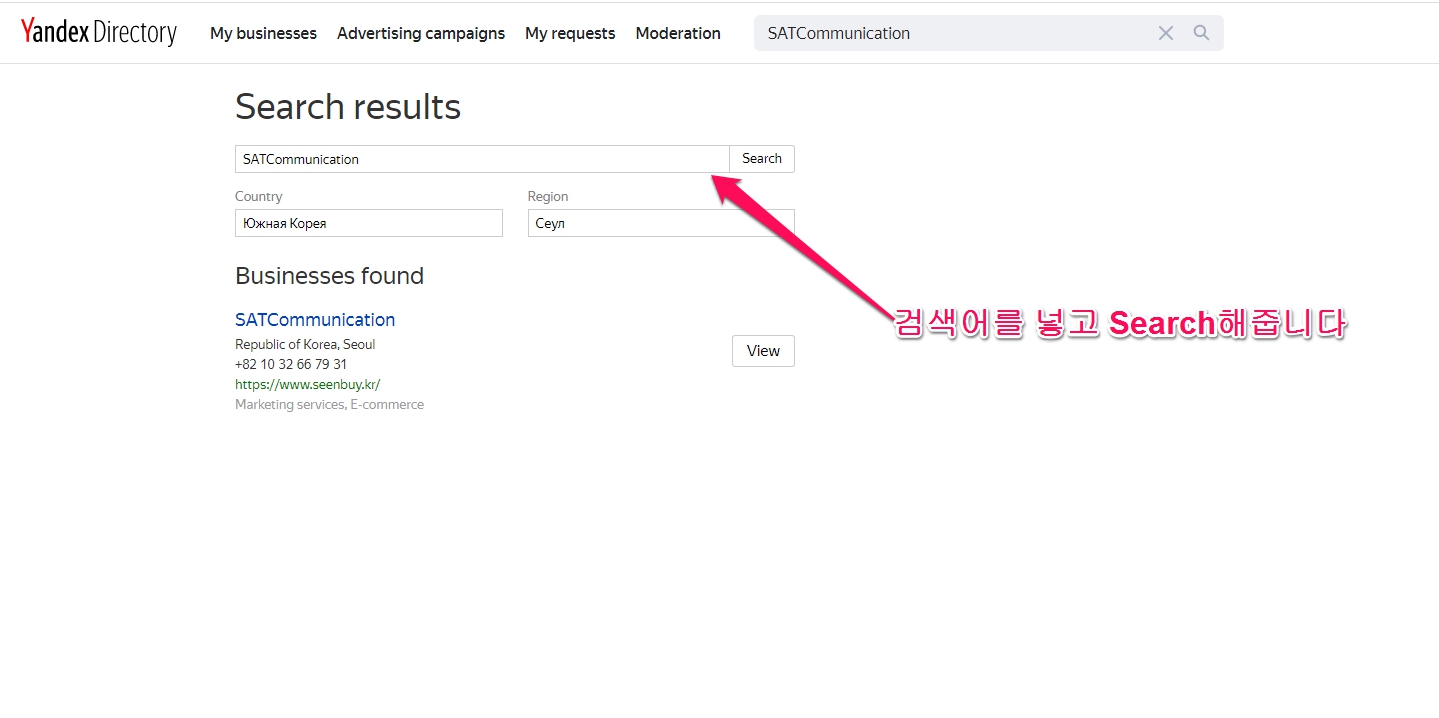Click the phone number +82 10 32 66 79 31

pos(291,364)
